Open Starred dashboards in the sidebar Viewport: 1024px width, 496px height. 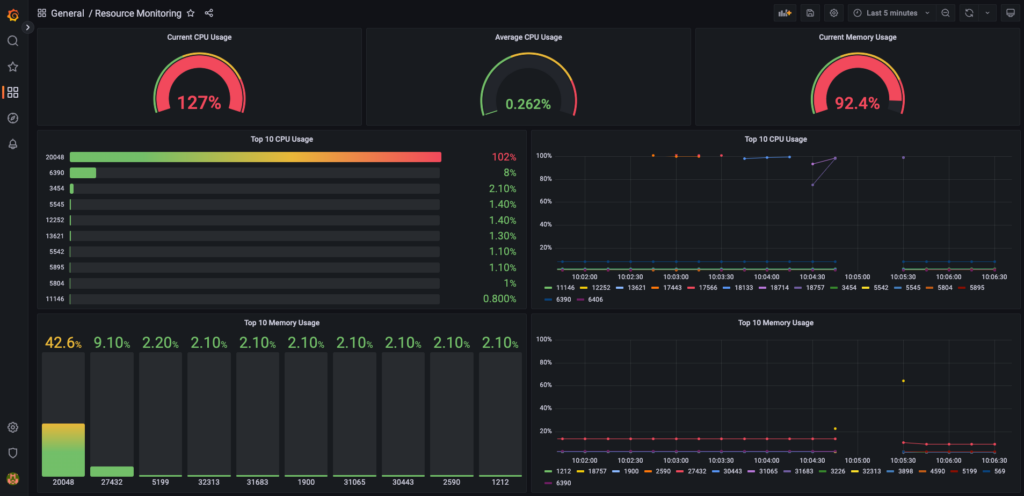[x=12, y=67]
